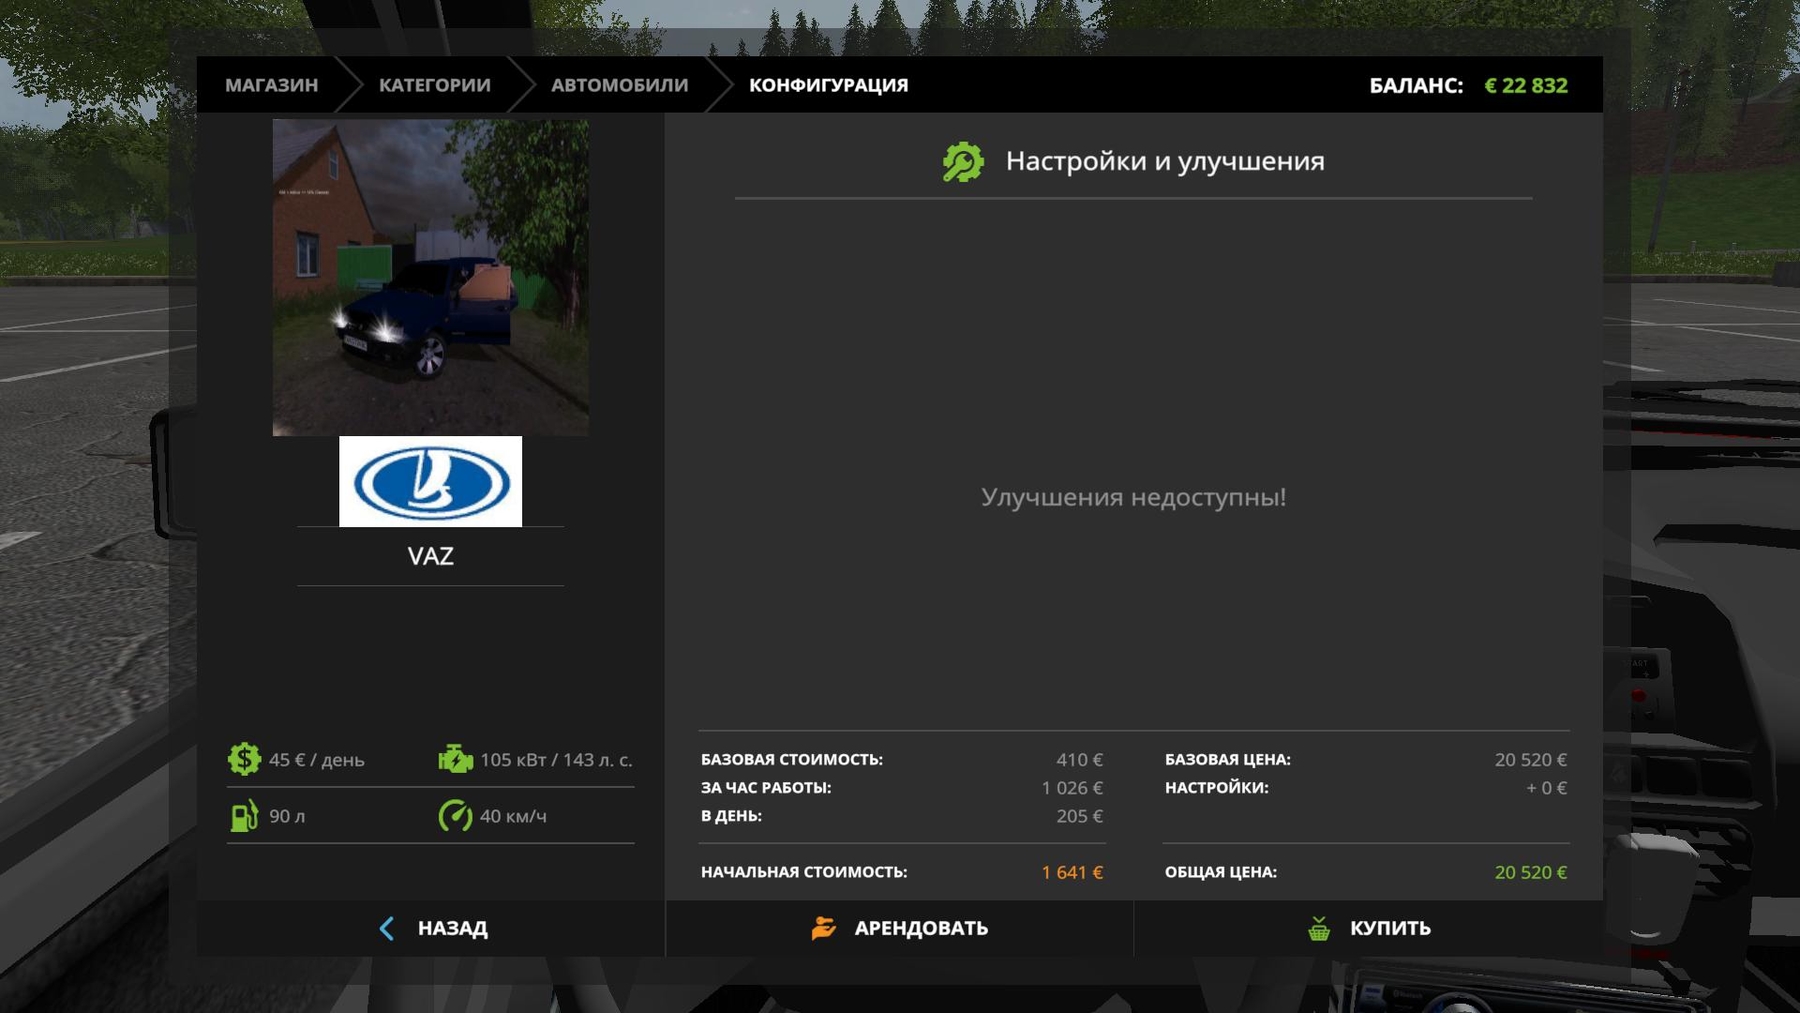Click the balance amount € 22 832
Image resolution: width=1800 pixels, height=1013 pixels.
pos(1525,86)
